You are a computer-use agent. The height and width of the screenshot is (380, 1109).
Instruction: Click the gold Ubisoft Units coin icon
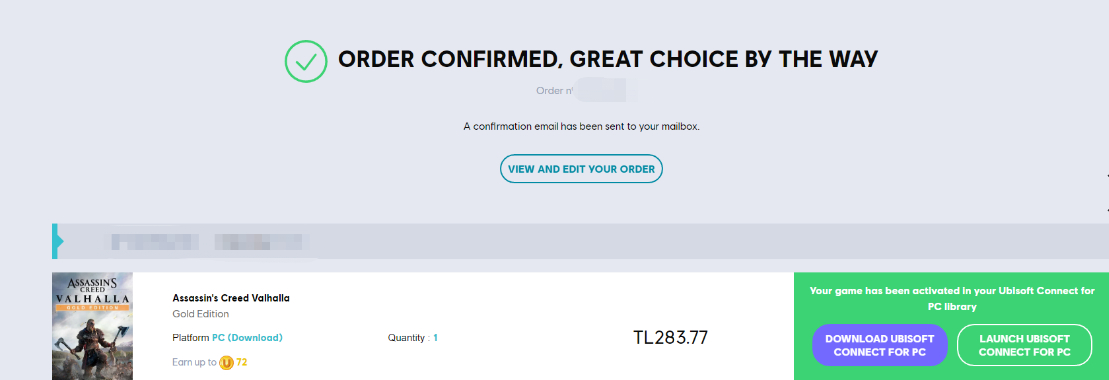click(x=226, y=362)
